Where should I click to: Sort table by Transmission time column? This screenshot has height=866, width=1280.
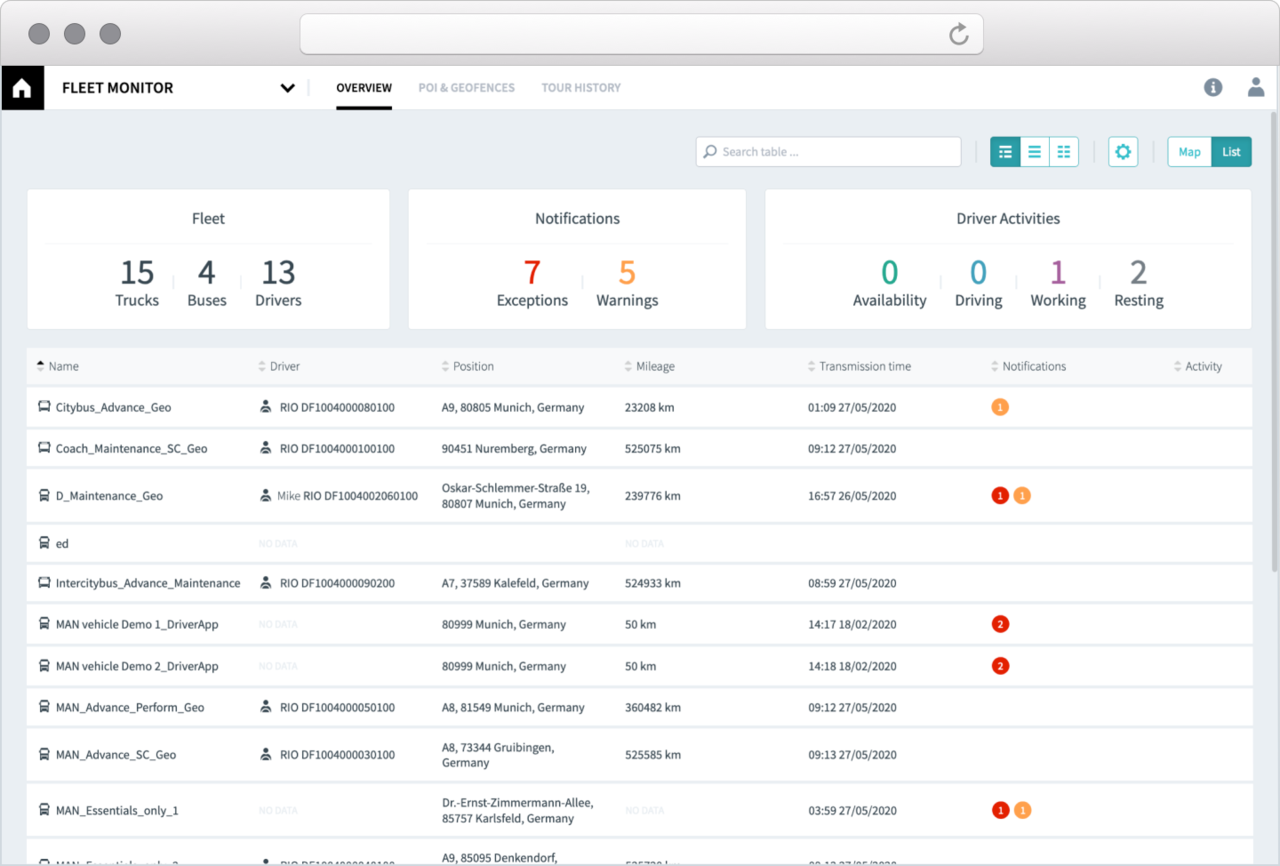click(859, 366)
